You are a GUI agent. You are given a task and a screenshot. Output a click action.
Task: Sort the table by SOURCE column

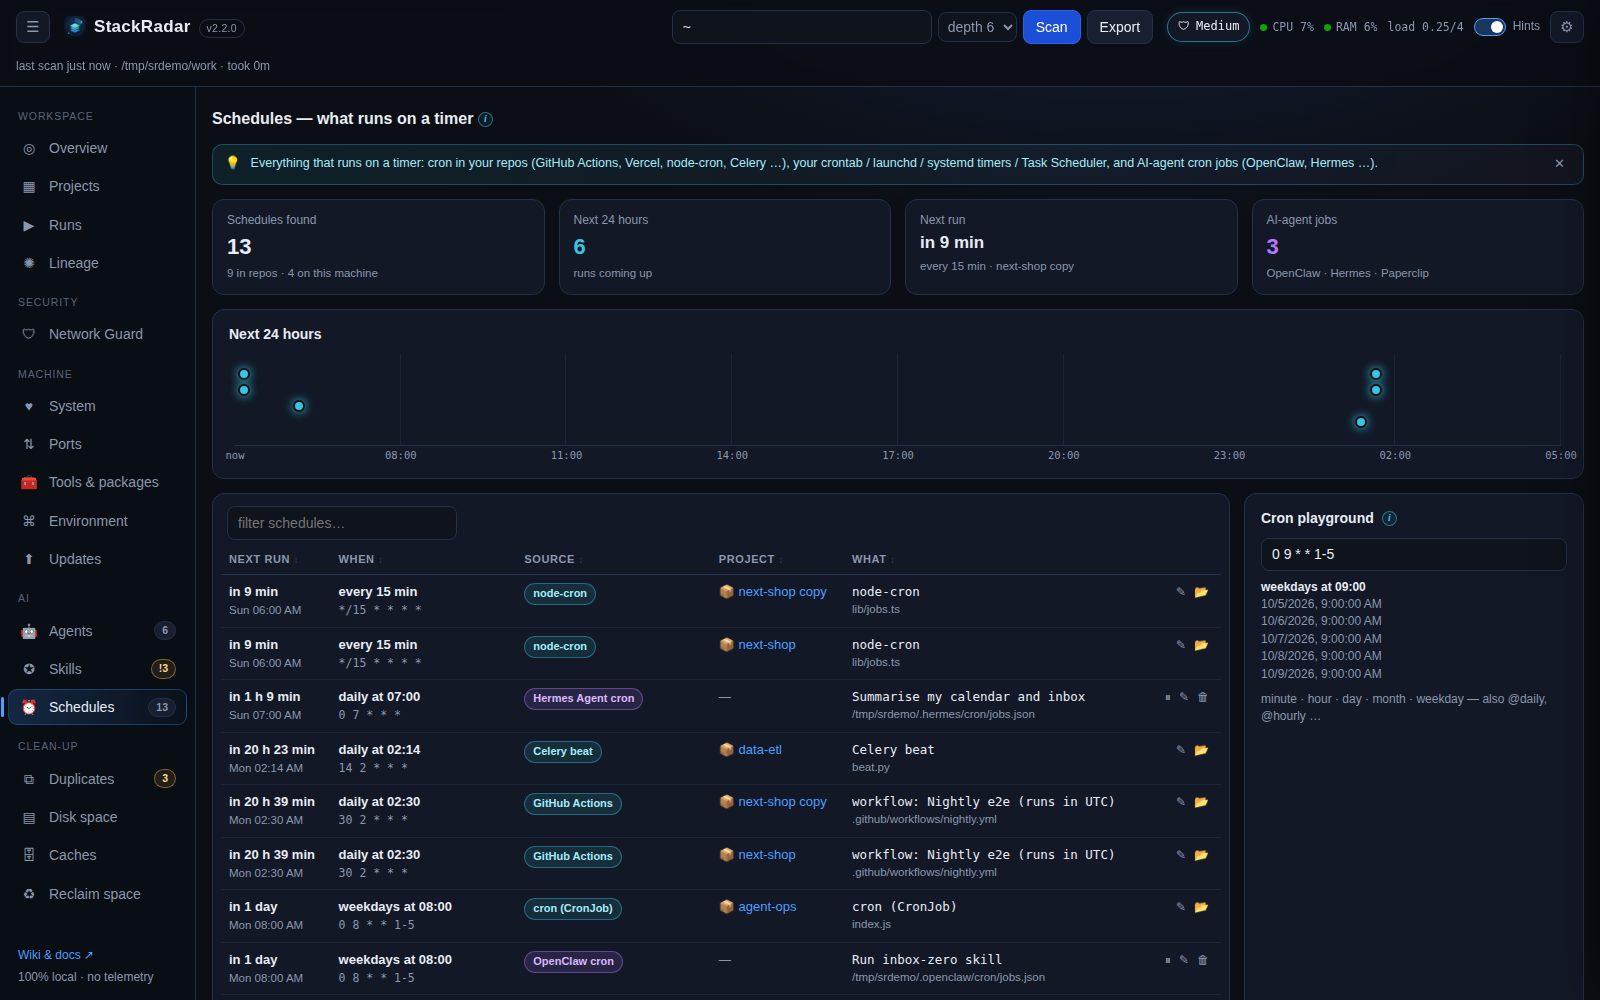point(553,559)
